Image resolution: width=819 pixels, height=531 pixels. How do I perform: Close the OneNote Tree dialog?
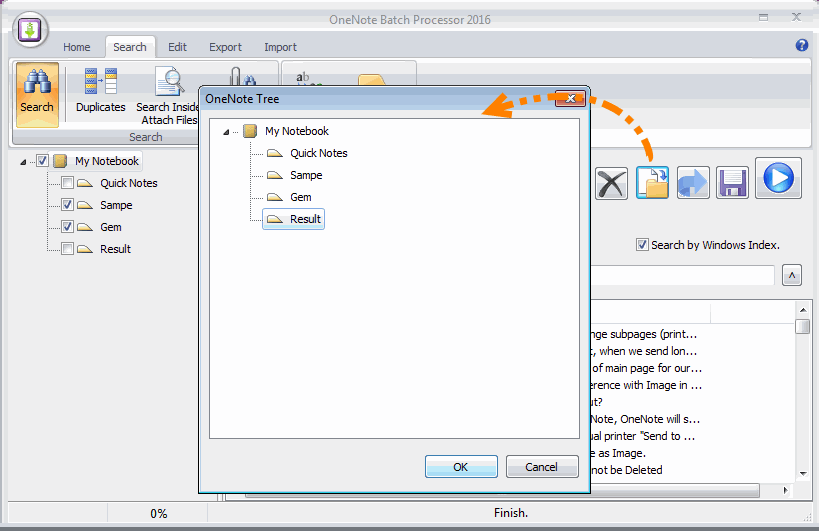tap(570, 98)
